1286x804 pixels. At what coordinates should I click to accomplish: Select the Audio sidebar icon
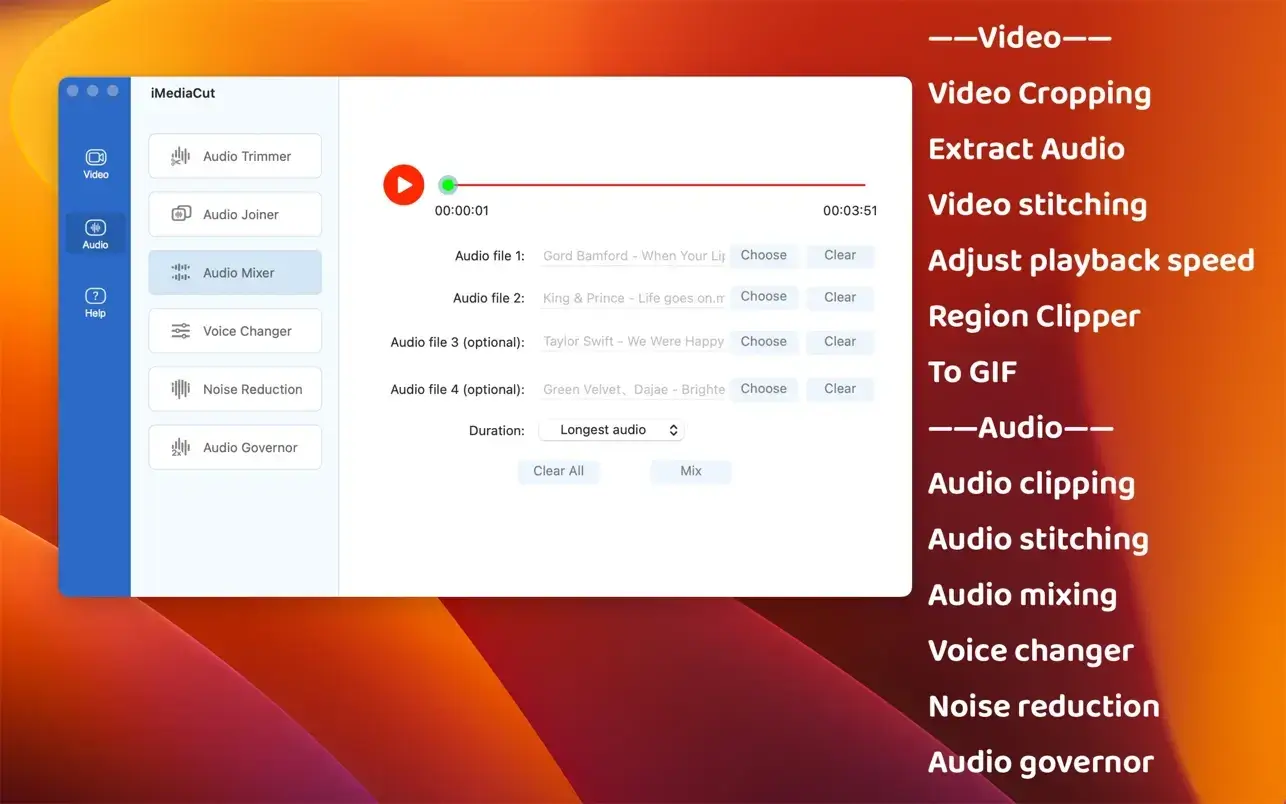pyautogui.click(x=95, y=233)
